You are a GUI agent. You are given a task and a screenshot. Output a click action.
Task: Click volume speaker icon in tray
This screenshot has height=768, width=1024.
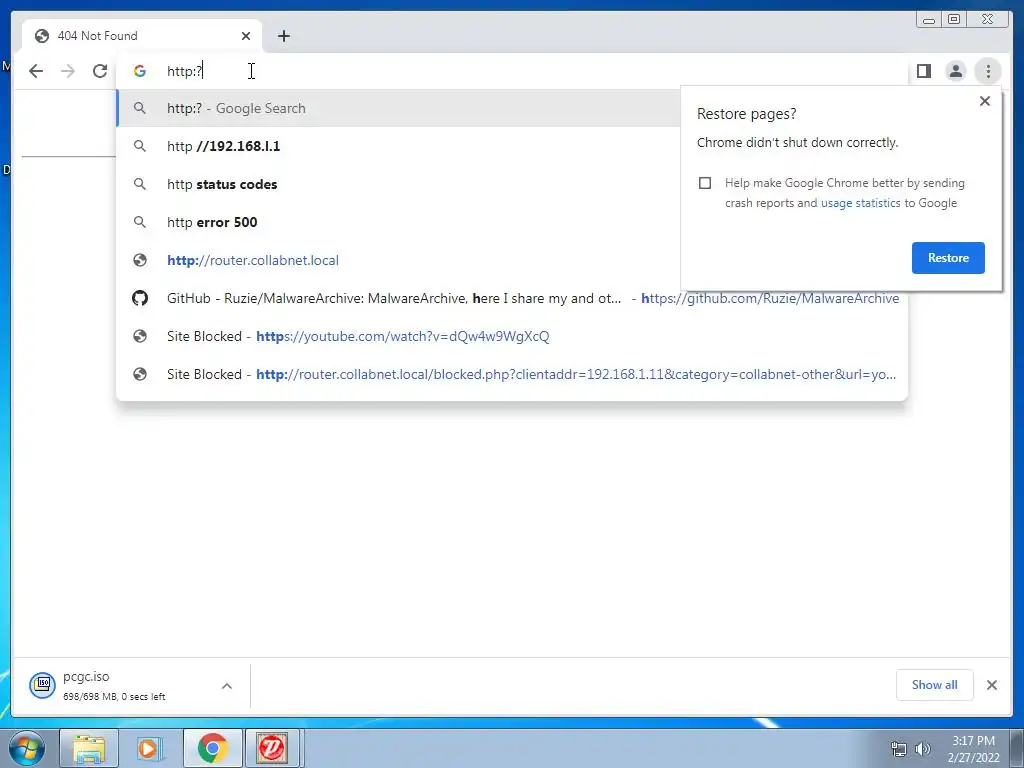[x=923, y=749]
